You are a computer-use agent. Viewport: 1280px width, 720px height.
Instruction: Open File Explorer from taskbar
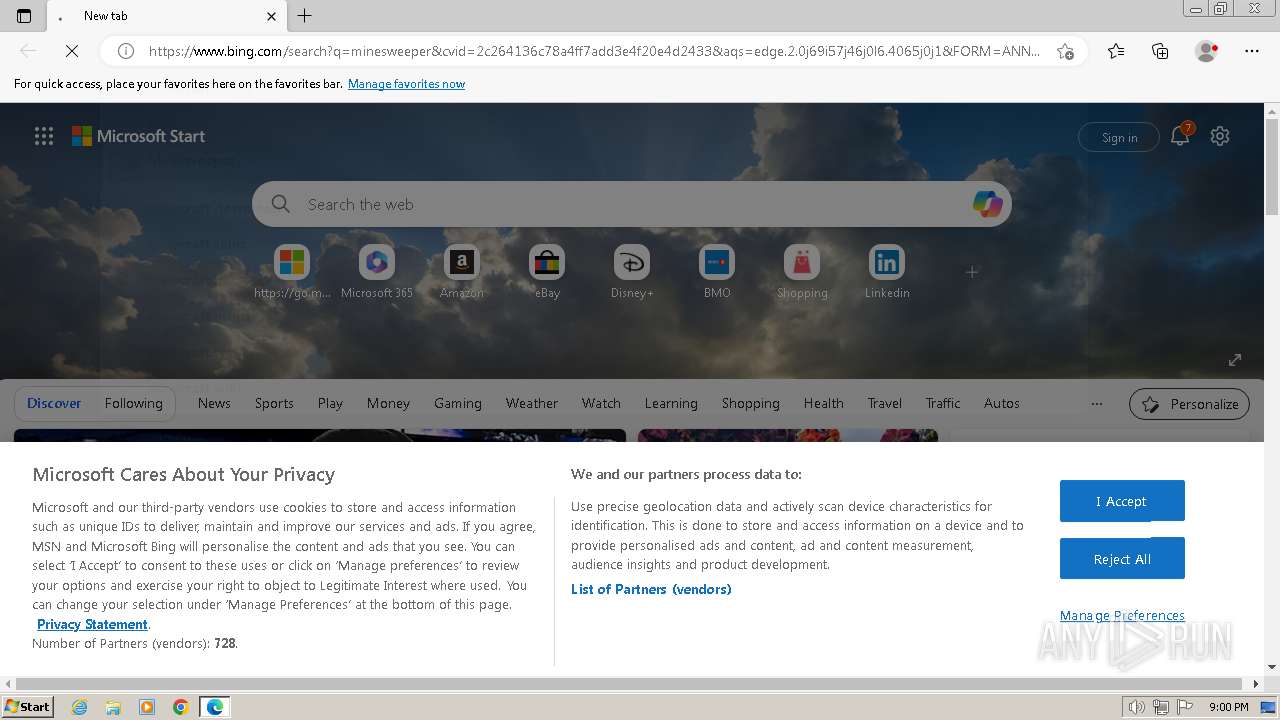coord(113,707)
